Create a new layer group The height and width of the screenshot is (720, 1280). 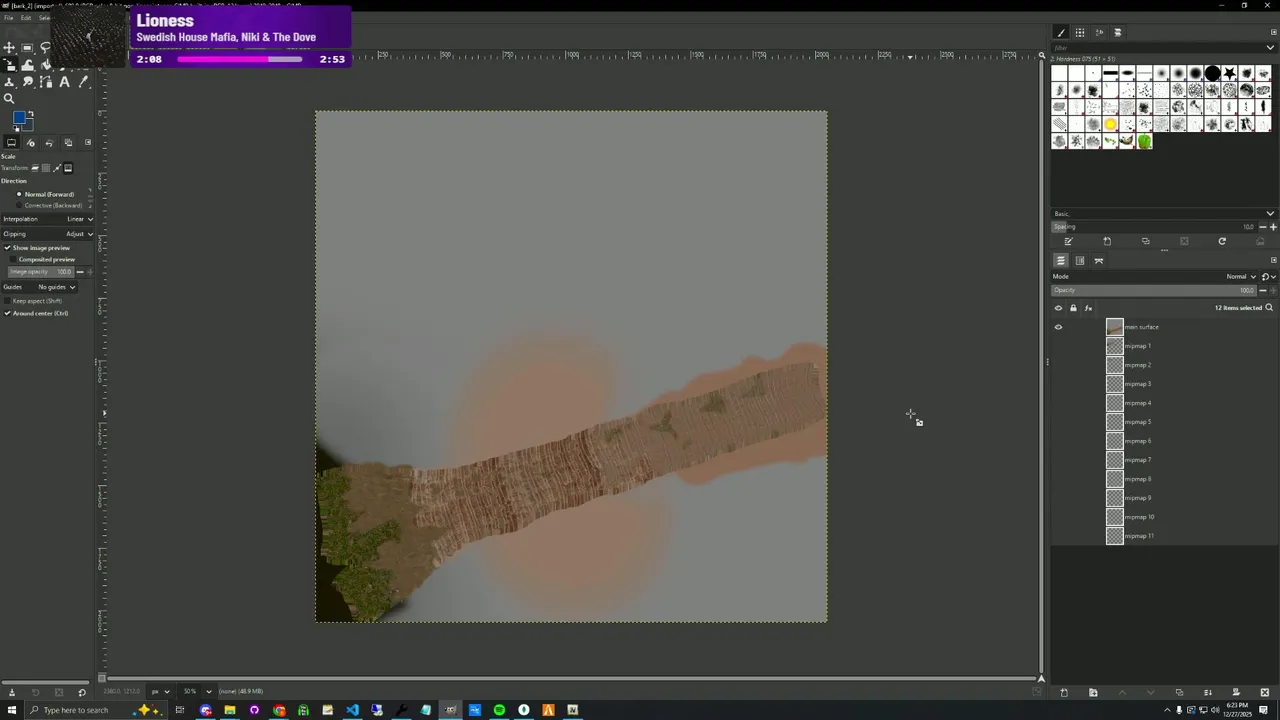(x=1093, y=692)
